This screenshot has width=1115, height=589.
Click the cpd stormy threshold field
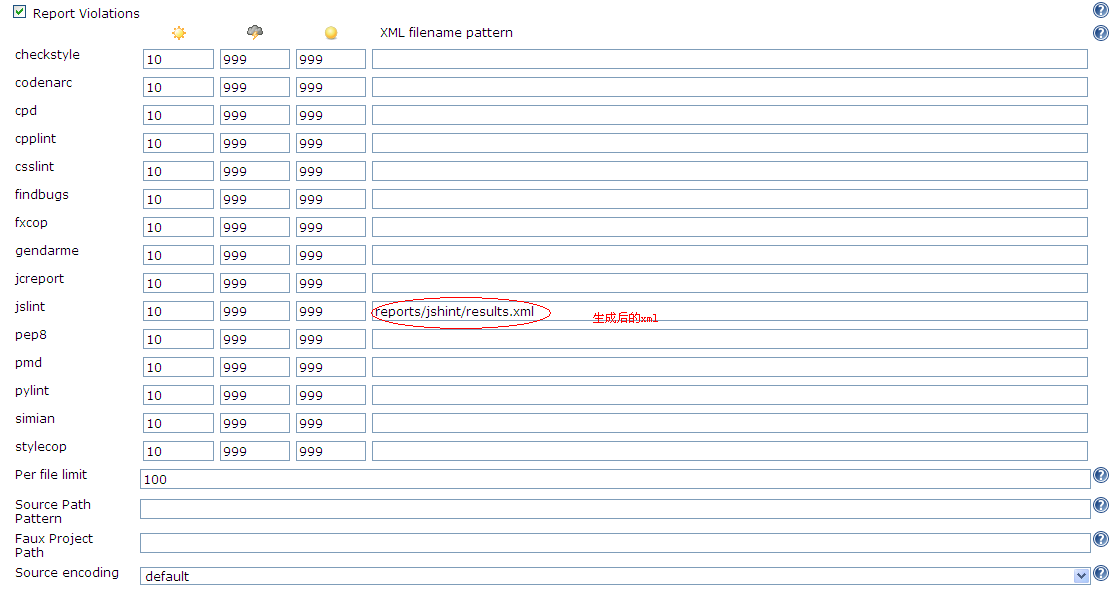(255, 115)
